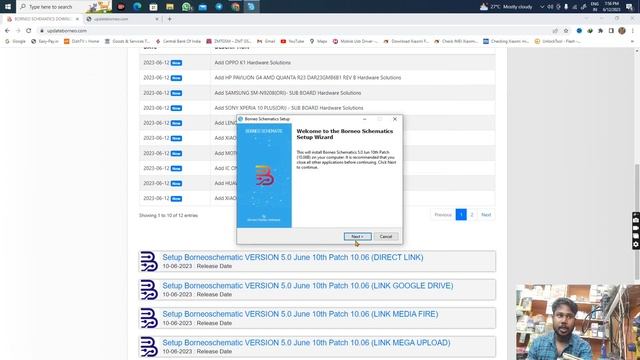The image size is (640, 360).
Task: Open the network icon in system tray
Action: pos(575,7)
